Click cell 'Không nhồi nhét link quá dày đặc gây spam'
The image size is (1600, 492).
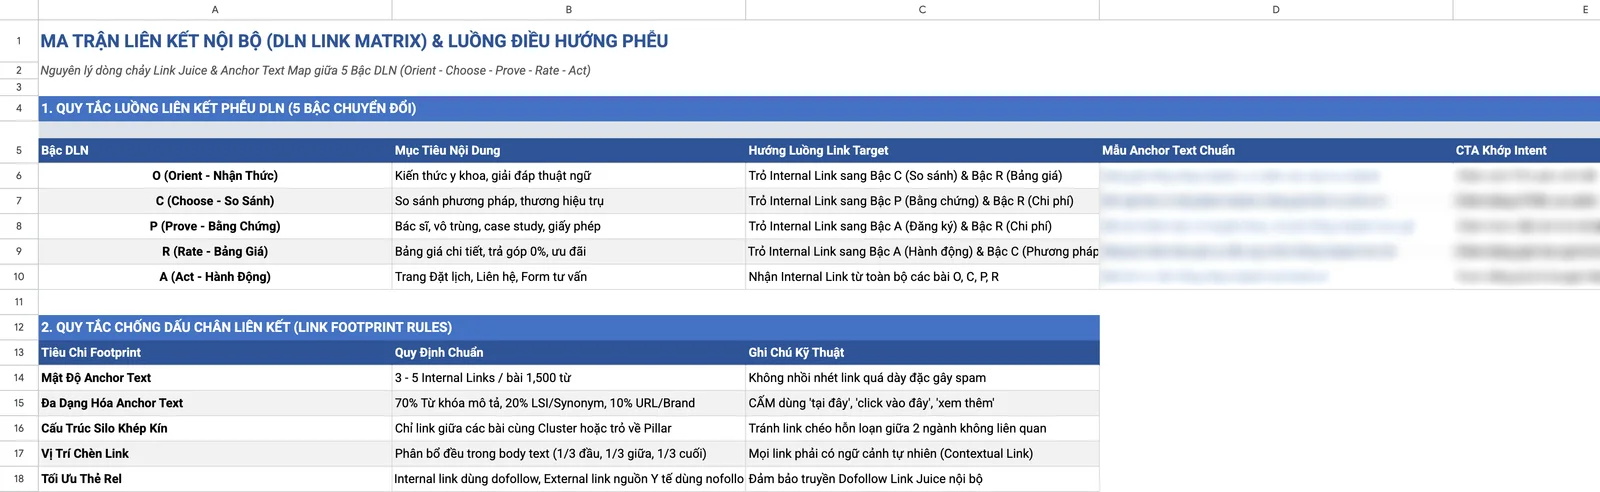click(922, 378)
